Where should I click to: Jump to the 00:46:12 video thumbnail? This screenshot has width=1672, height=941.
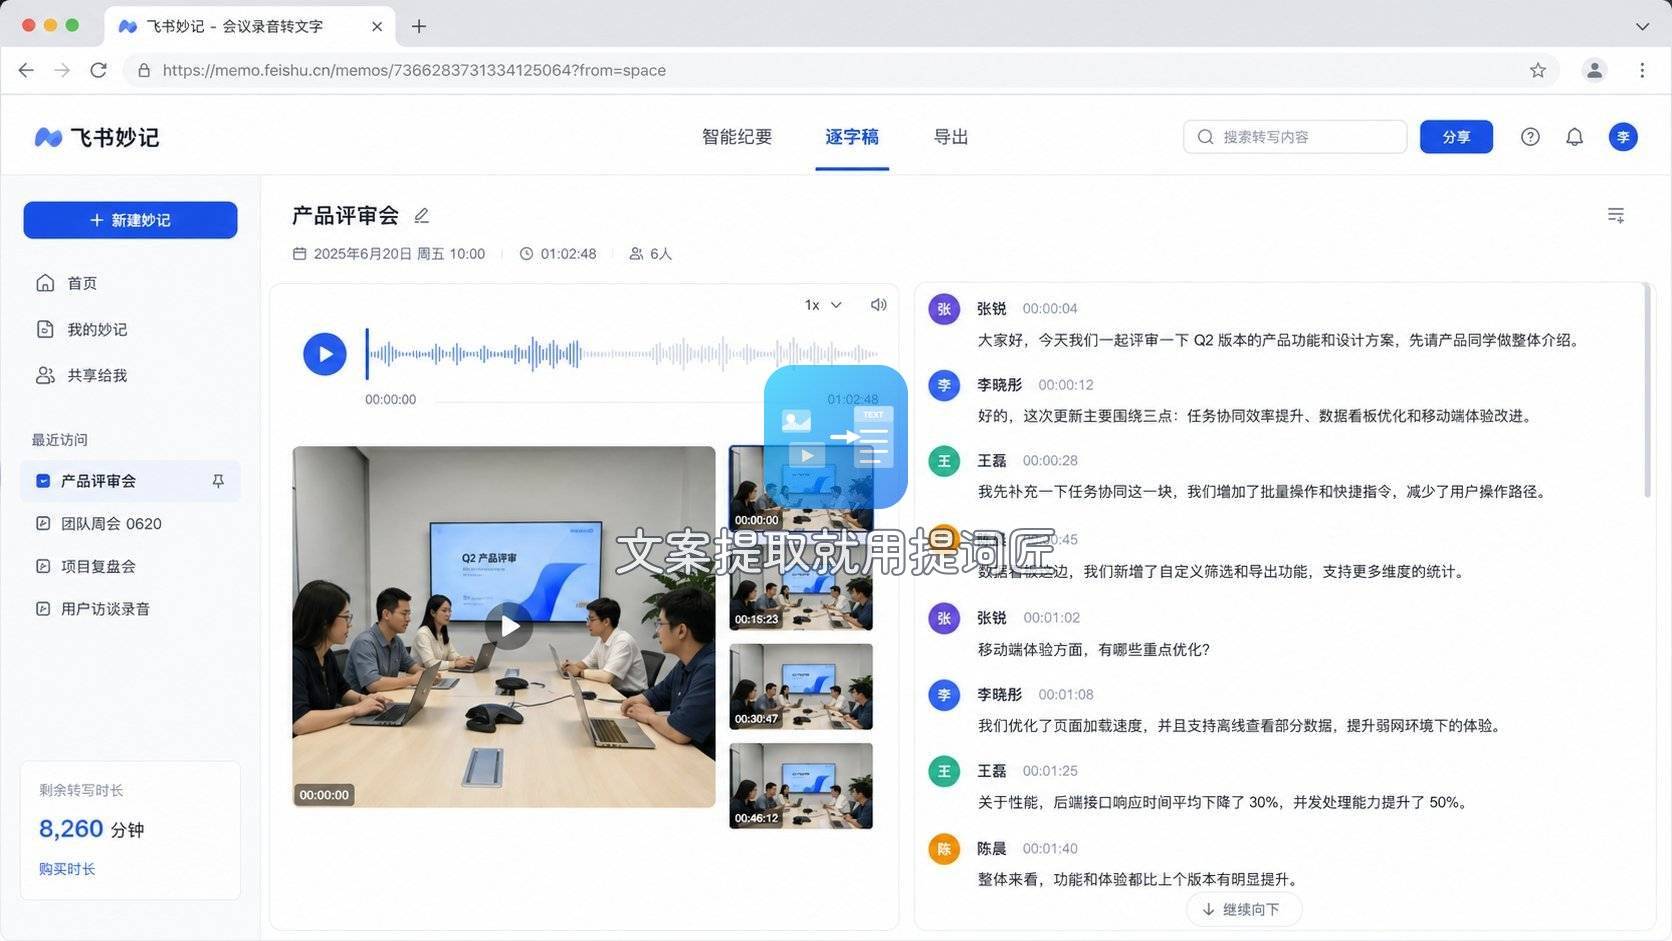point(801,786)
